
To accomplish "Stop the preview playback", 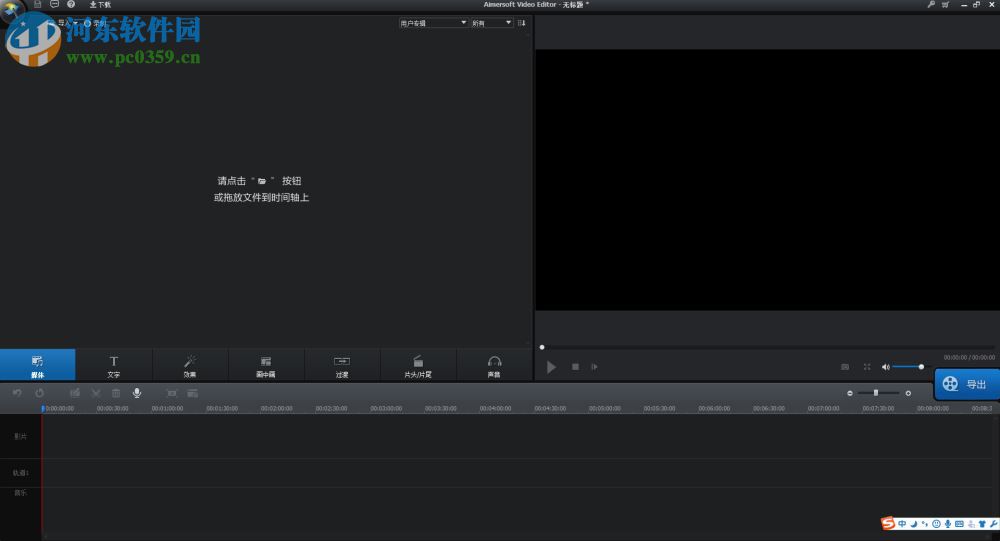I will 575,367.
